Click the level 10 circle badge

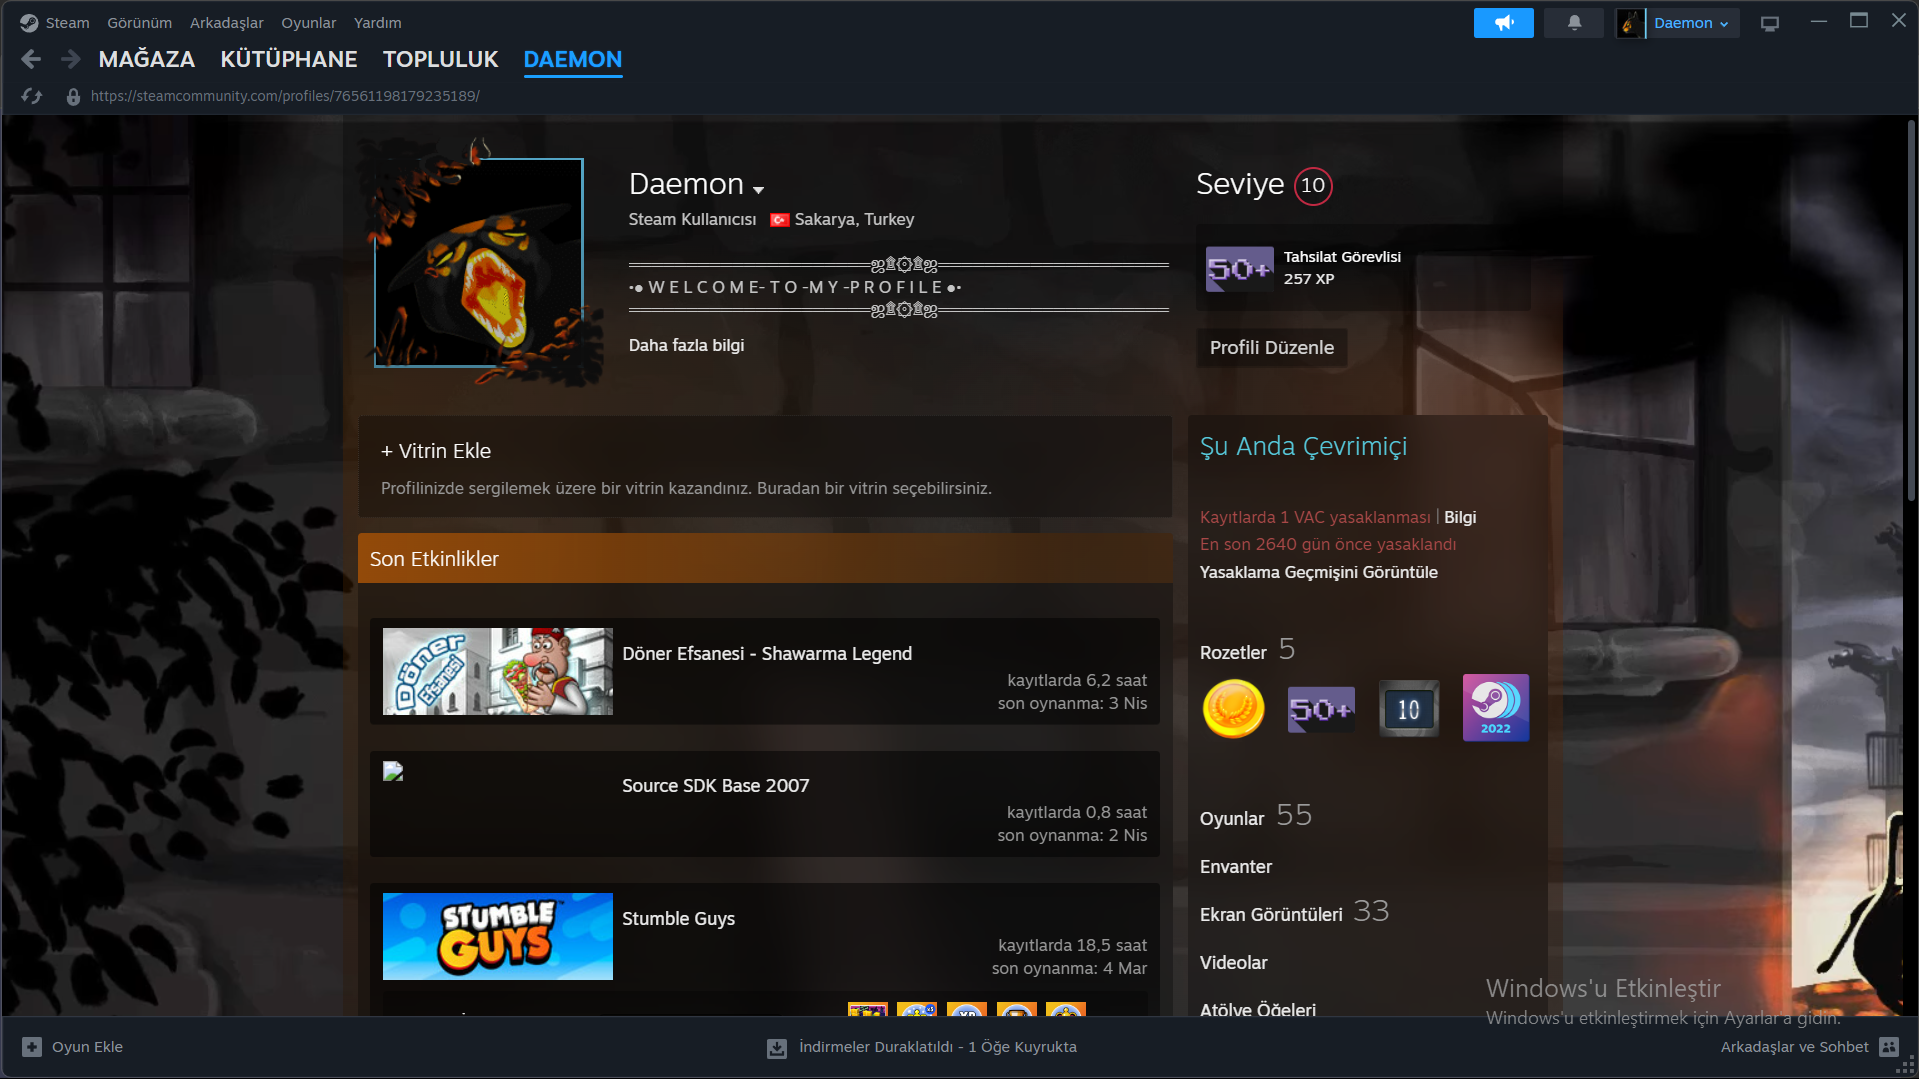[x=1313, y=186]
